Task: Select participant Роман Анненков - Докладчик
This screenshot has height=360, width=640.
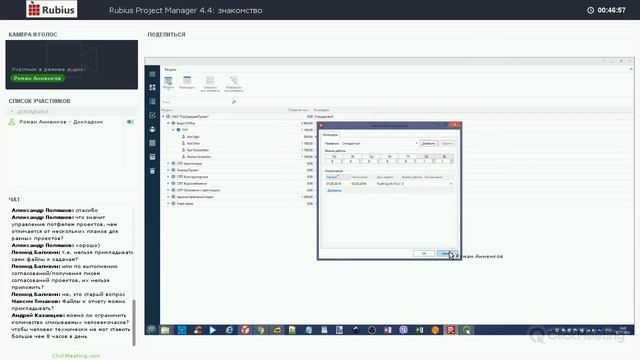Action: coord(61,122)
